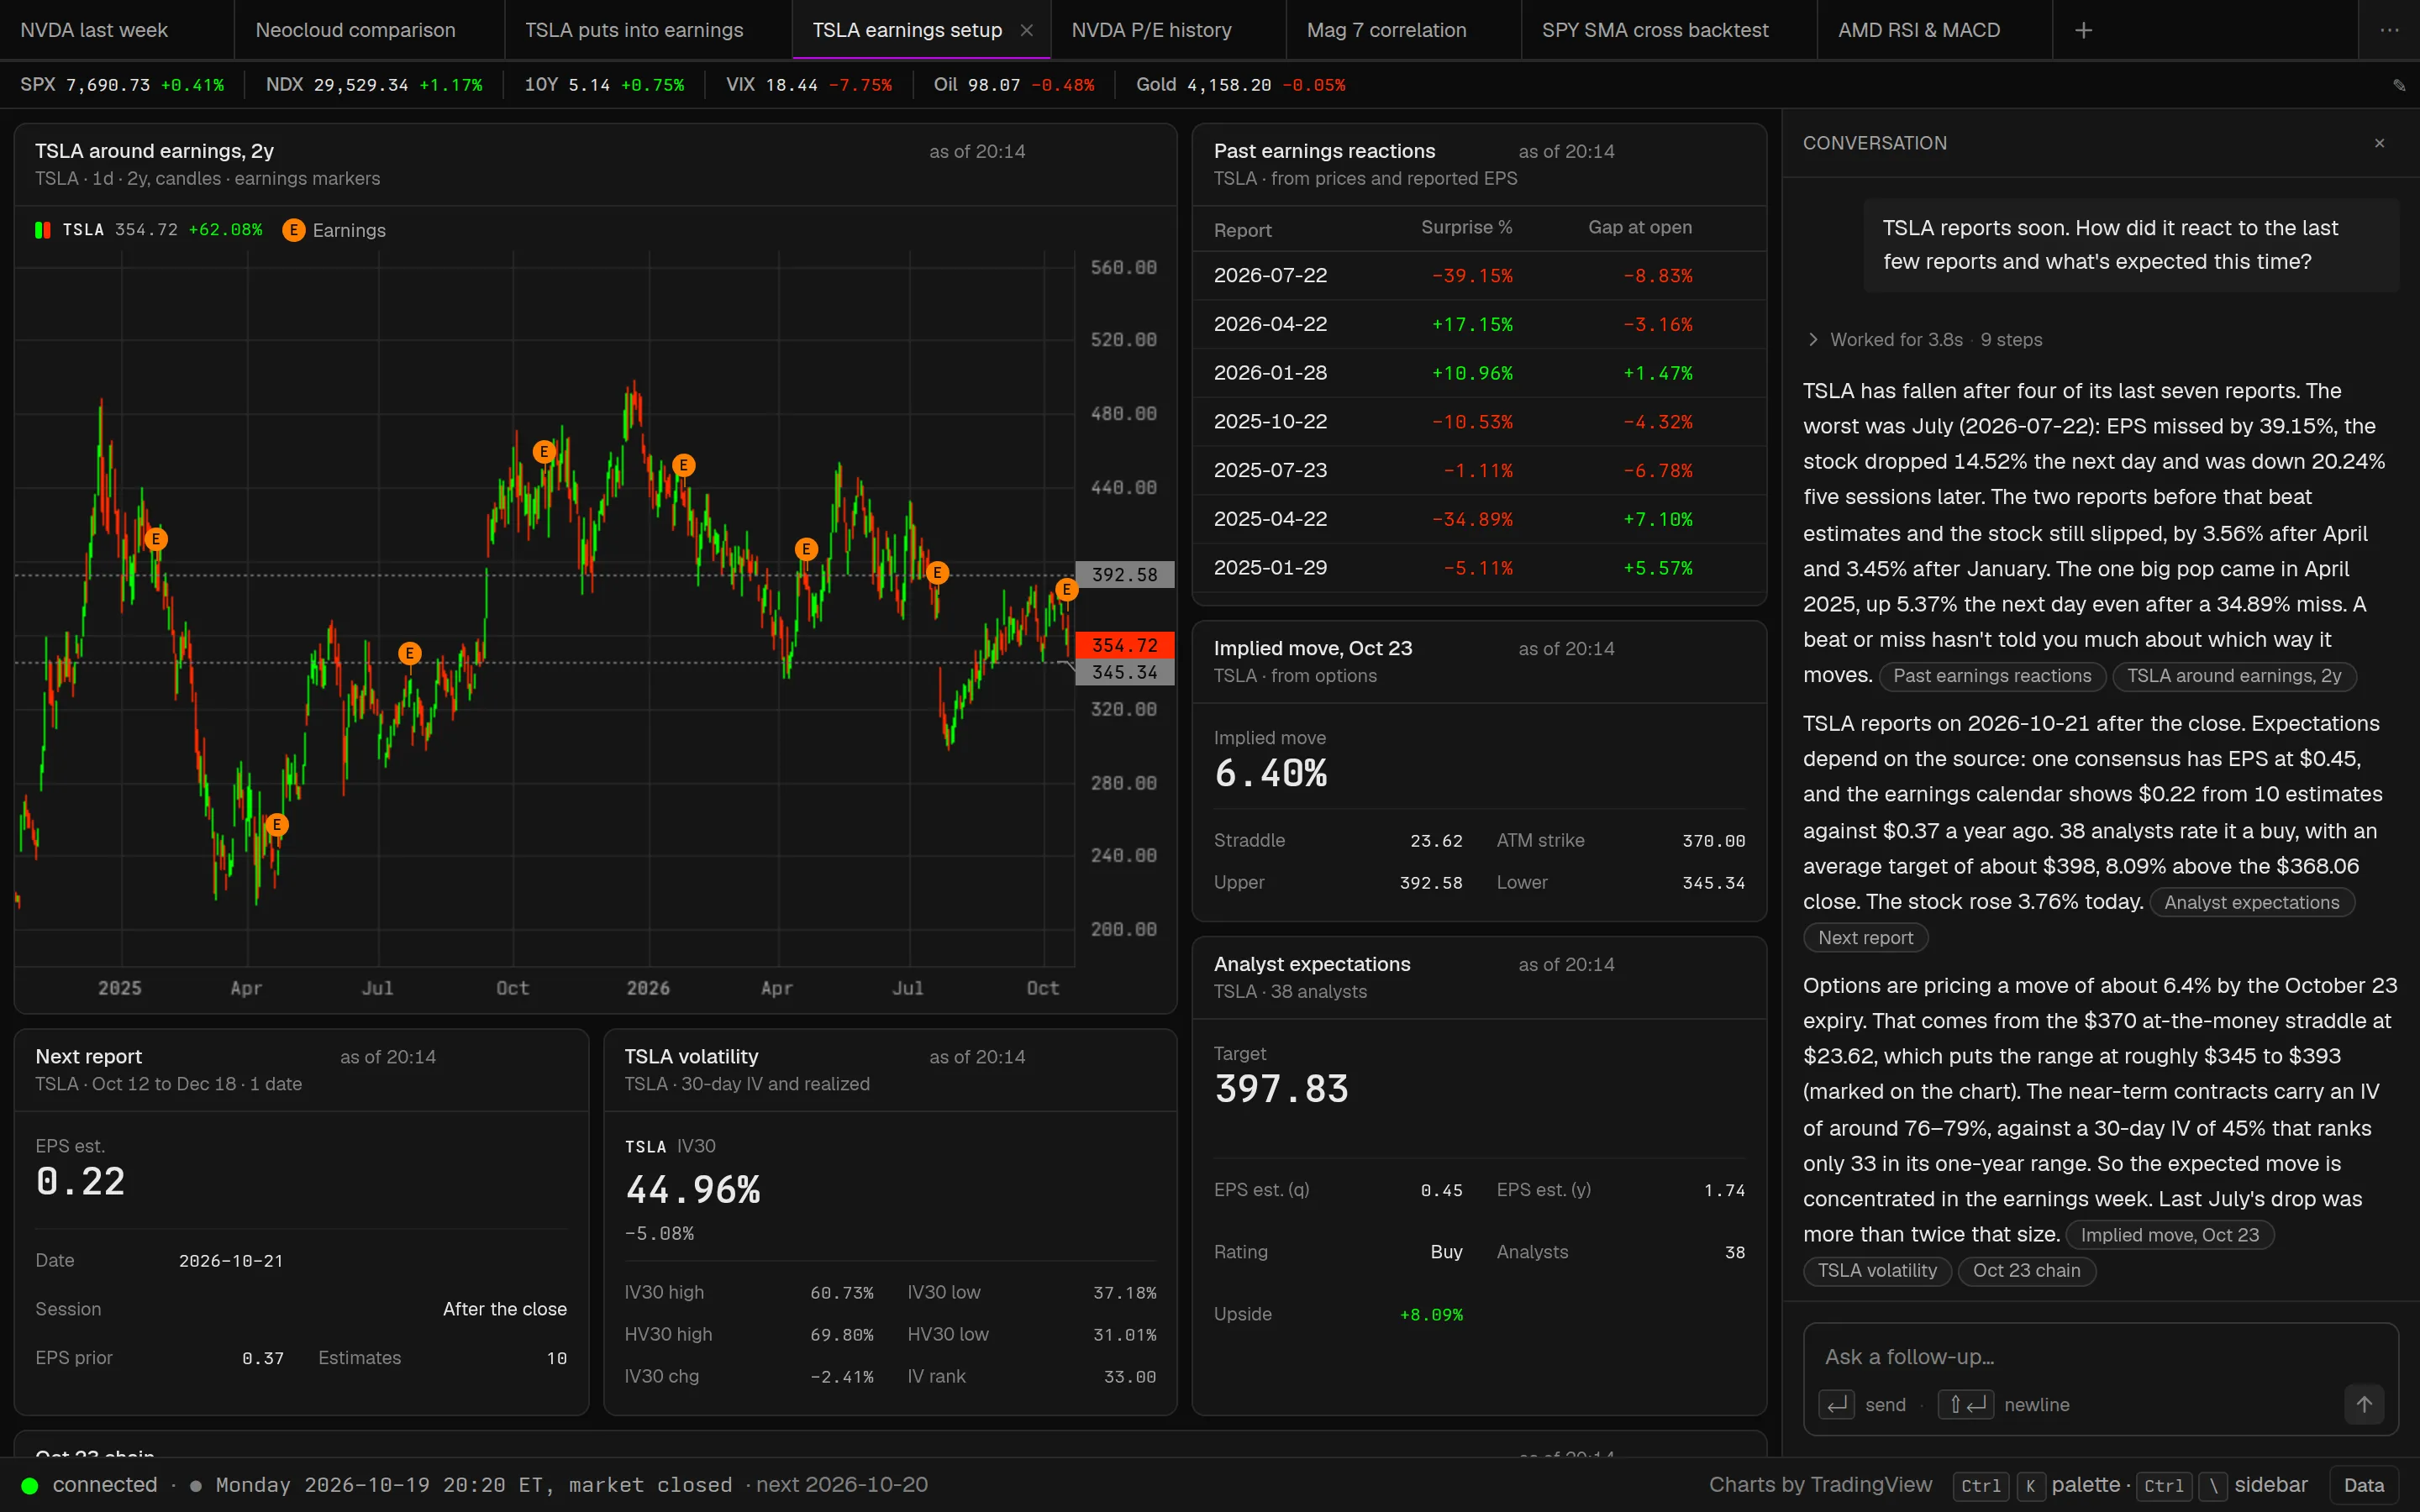
Task: Click the Surprise % column header
Action: [1466, 228]
